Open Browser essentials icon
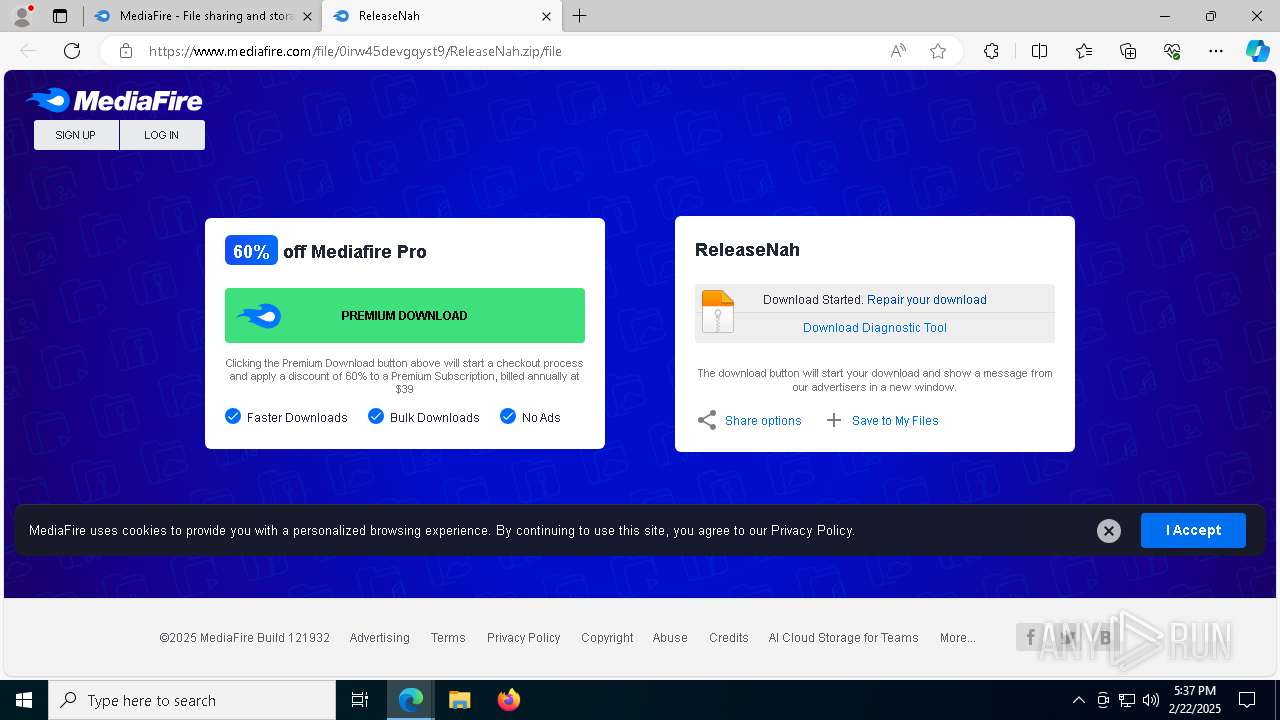Image resolution: width=1280 pixels, height=720 pixels. click(x=1172, y=51)
